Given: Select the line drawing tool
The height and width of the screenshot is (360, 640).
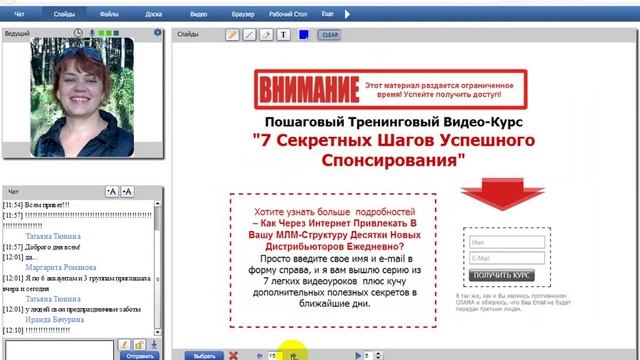Looking at the screenshot, I should [249, 35].
